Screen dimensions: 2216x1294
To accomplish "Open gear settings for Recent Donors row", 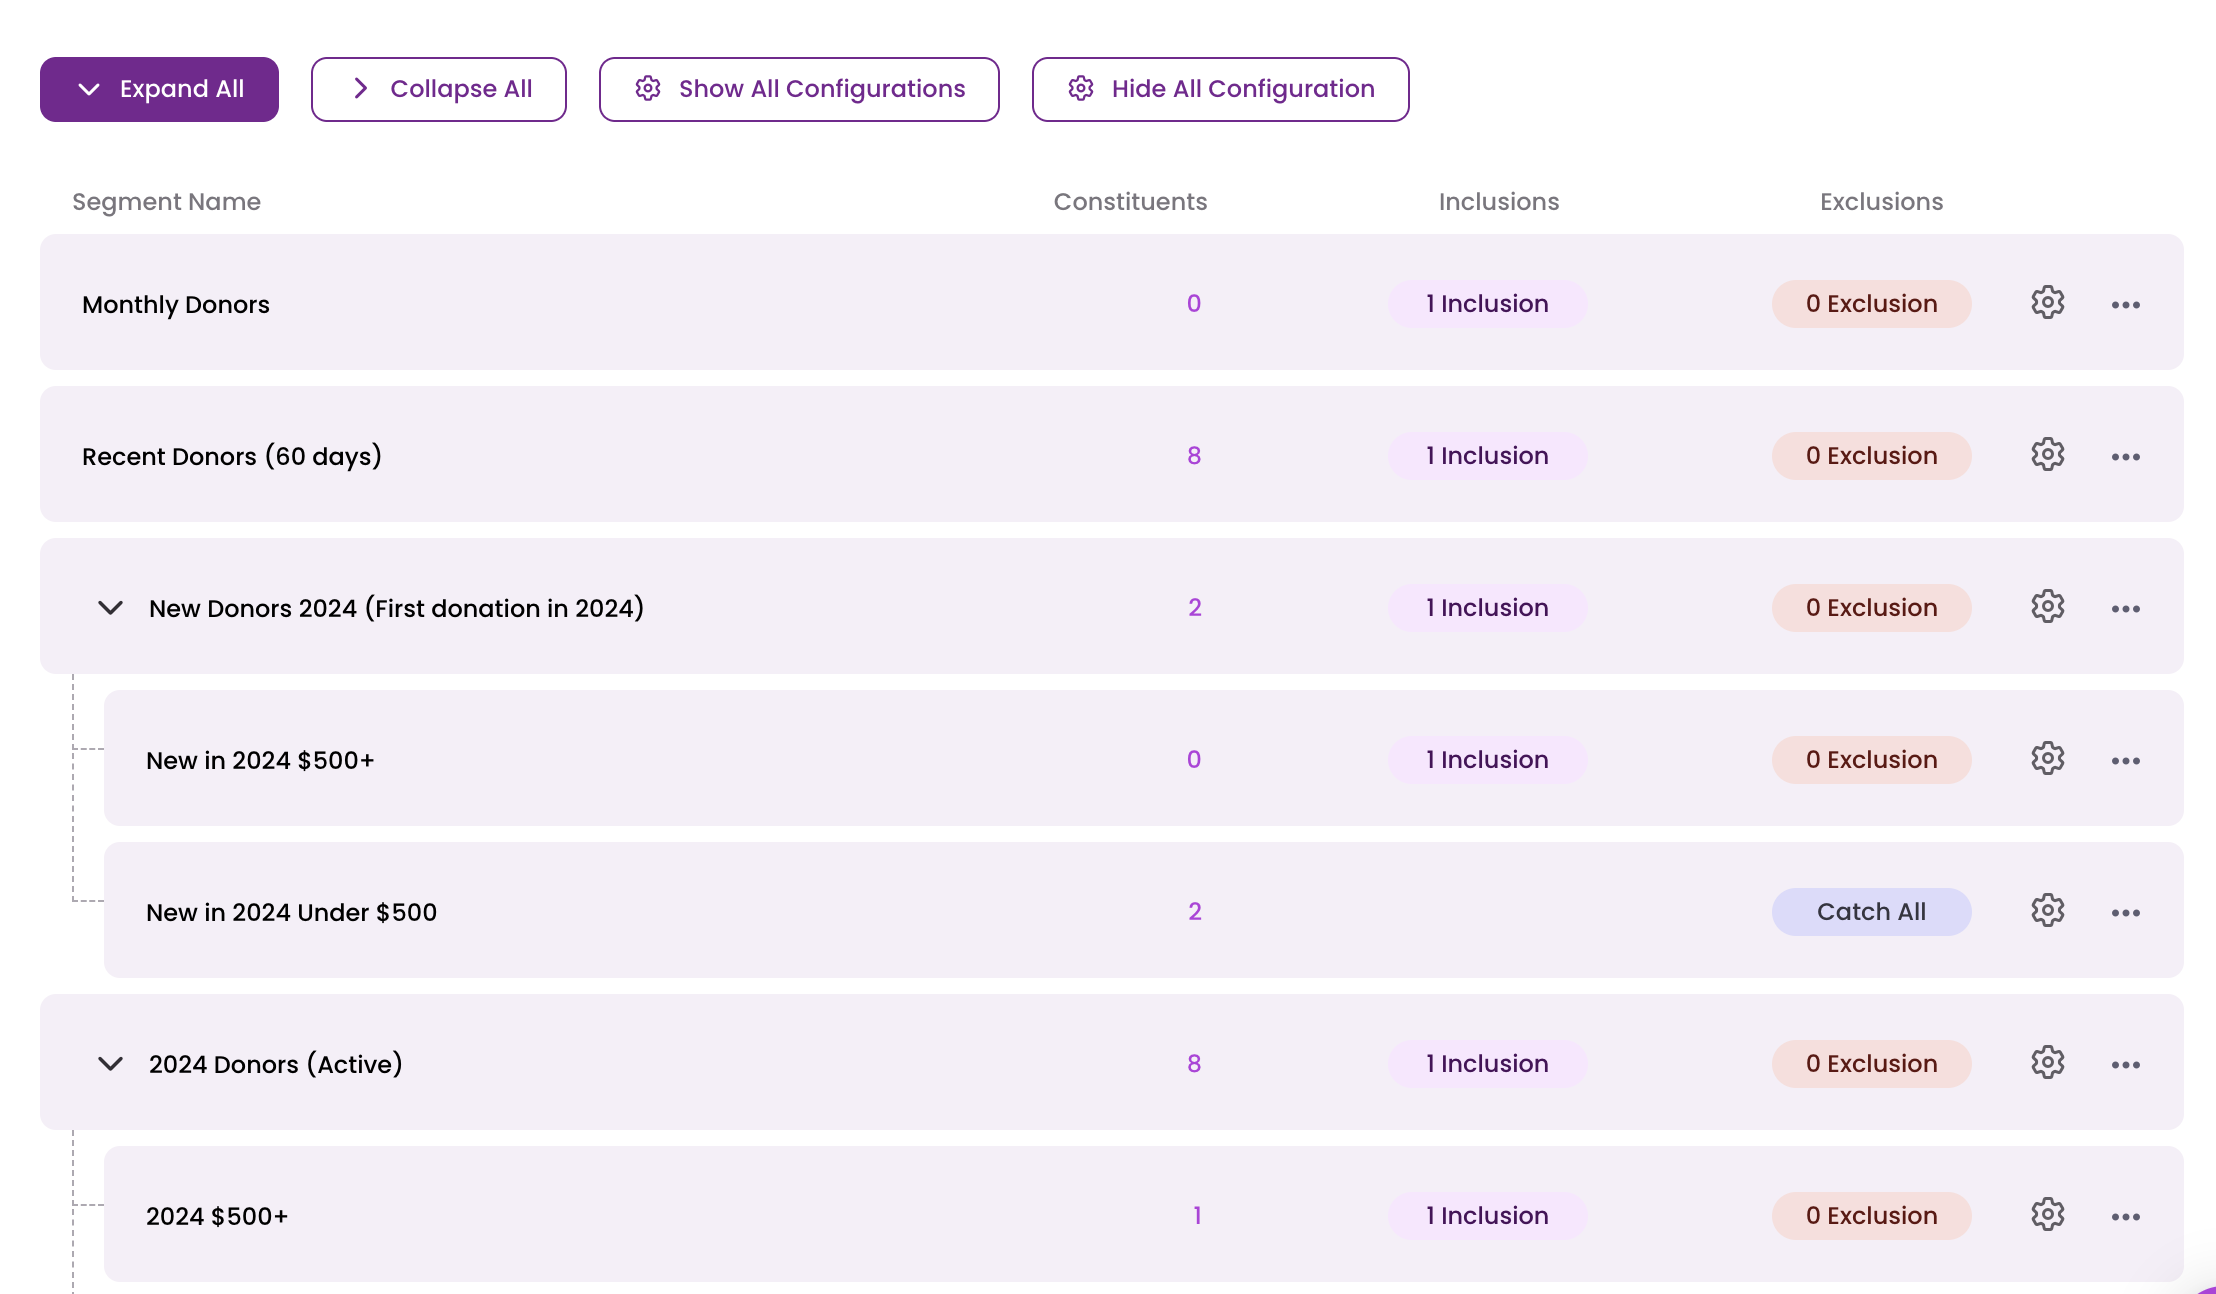I will [2047, 455].
